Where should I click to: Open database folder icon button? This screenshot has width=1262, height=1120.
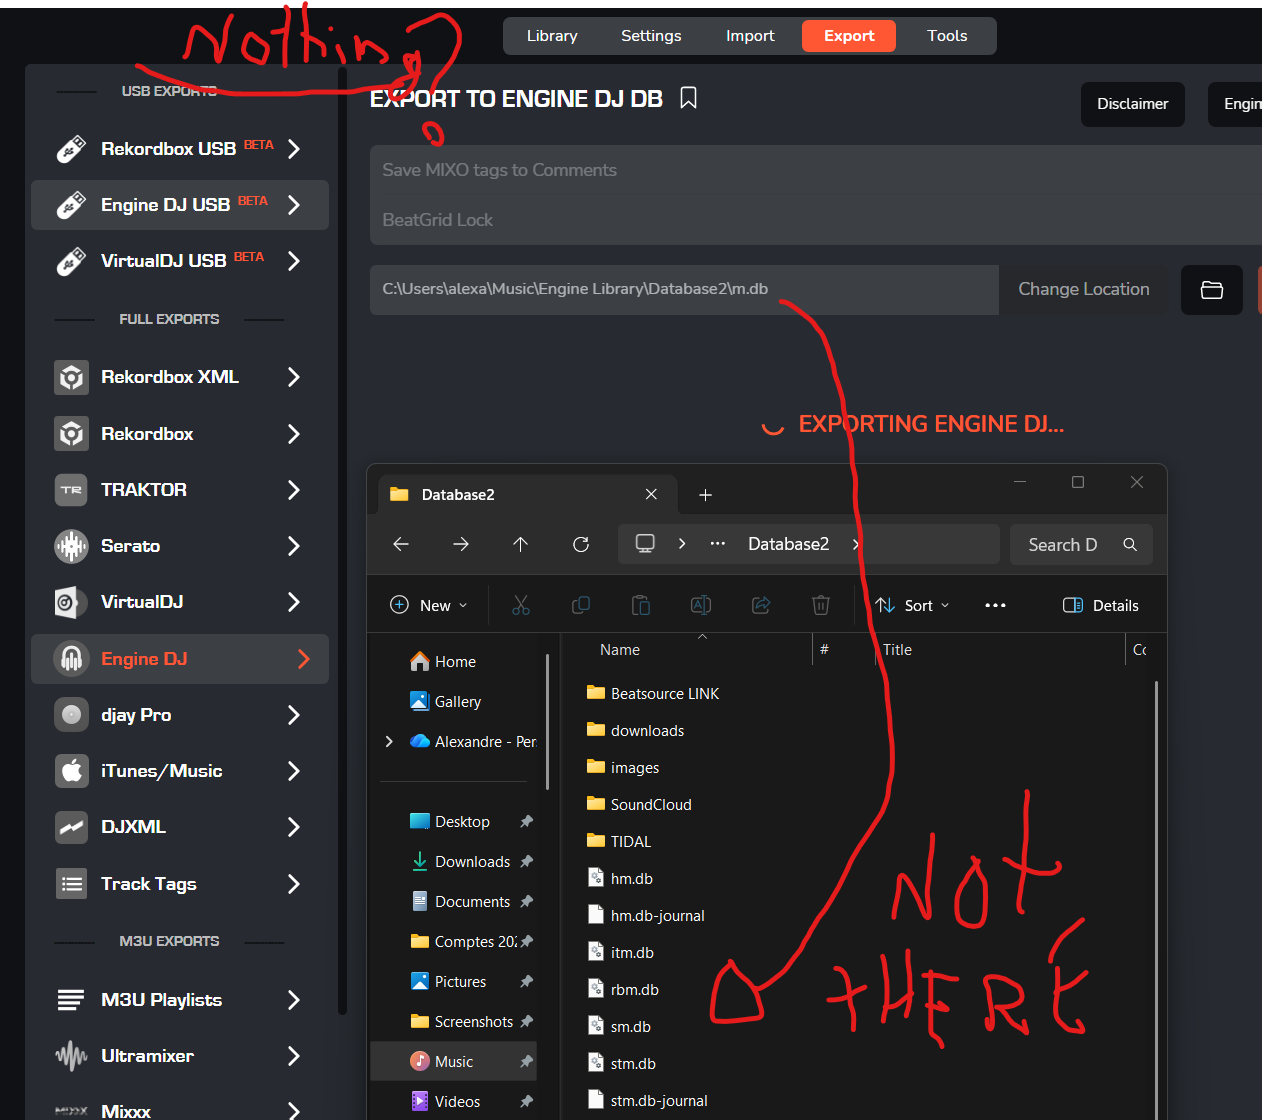click(1212, 290)
